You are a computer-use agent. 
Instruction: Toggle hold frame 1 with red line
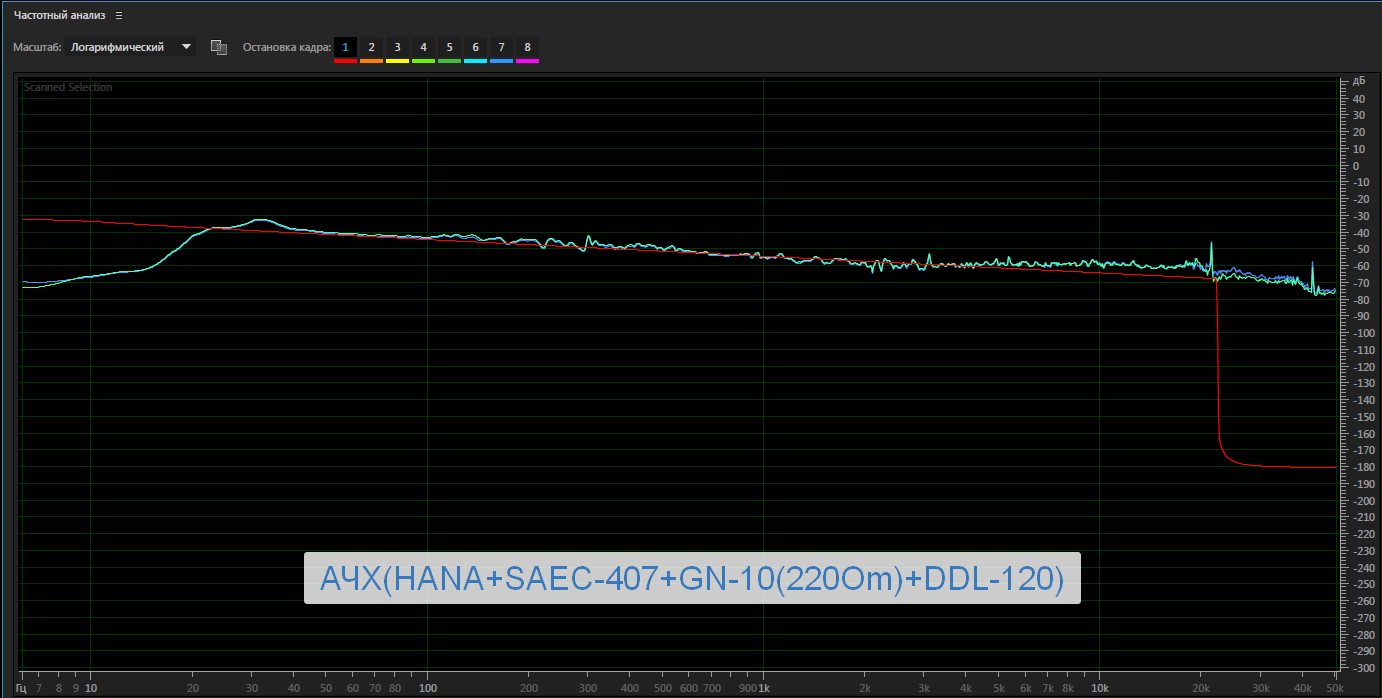[x=345, y=47]
